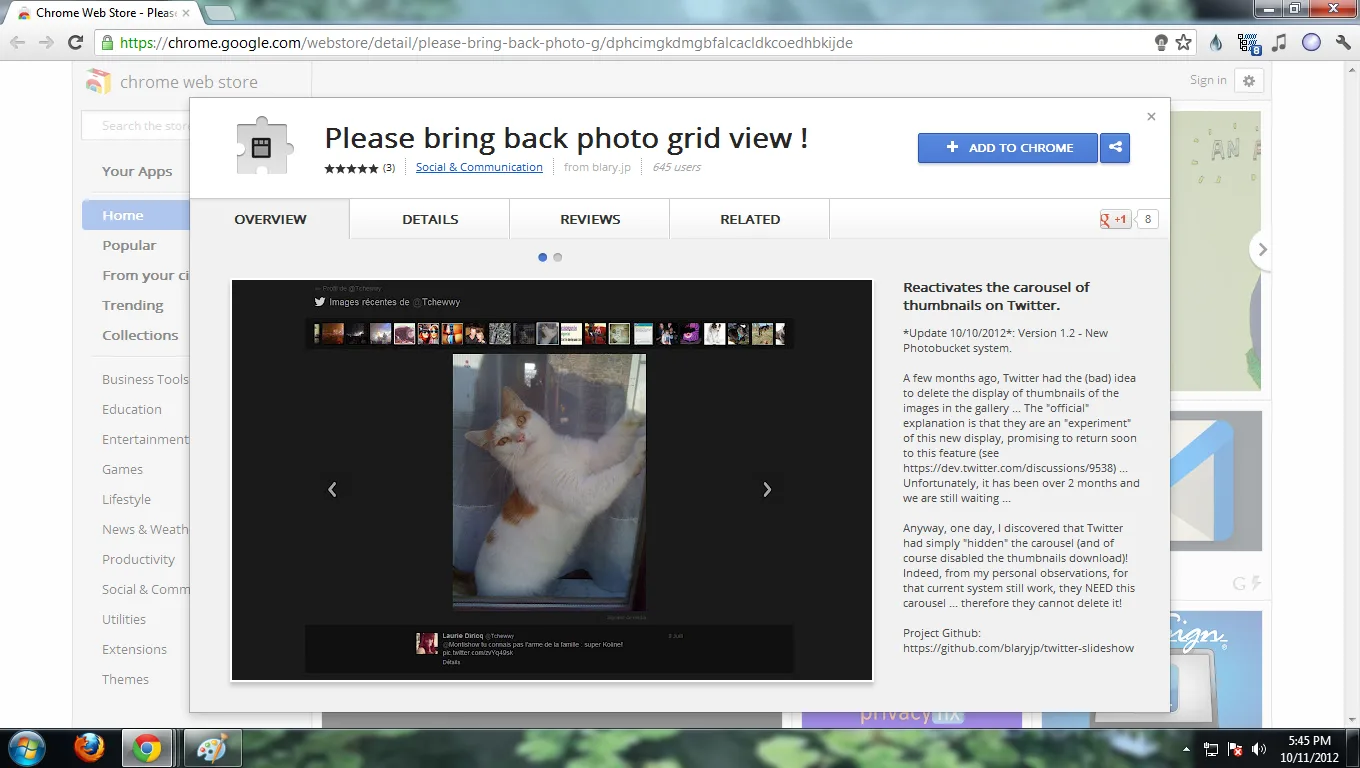This screenshot has height=768, width=1360.
Task: Share the extension via the blue share icon
Action: (x=1114, y=147)
